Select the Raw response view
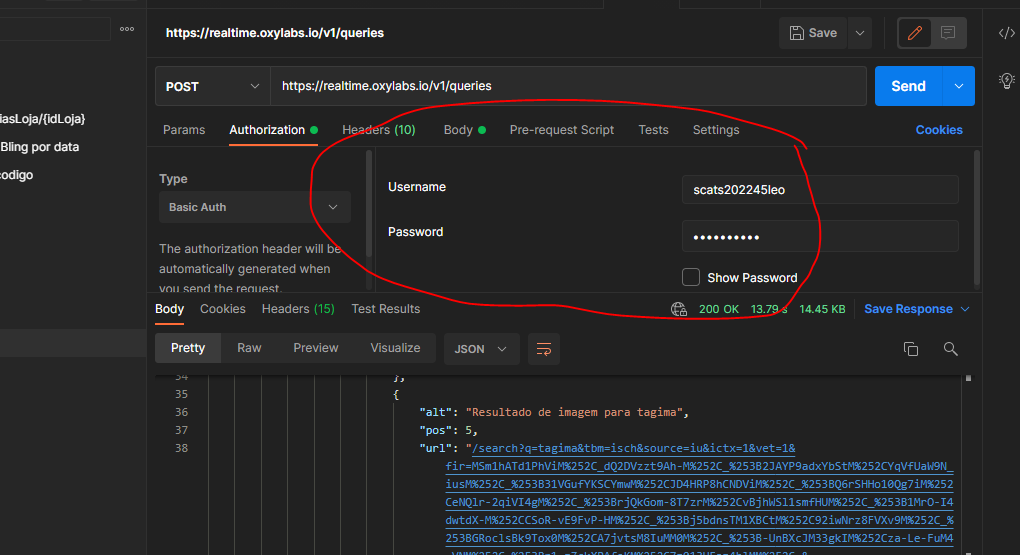1020x555 pixels. click(x=249, y=348)
